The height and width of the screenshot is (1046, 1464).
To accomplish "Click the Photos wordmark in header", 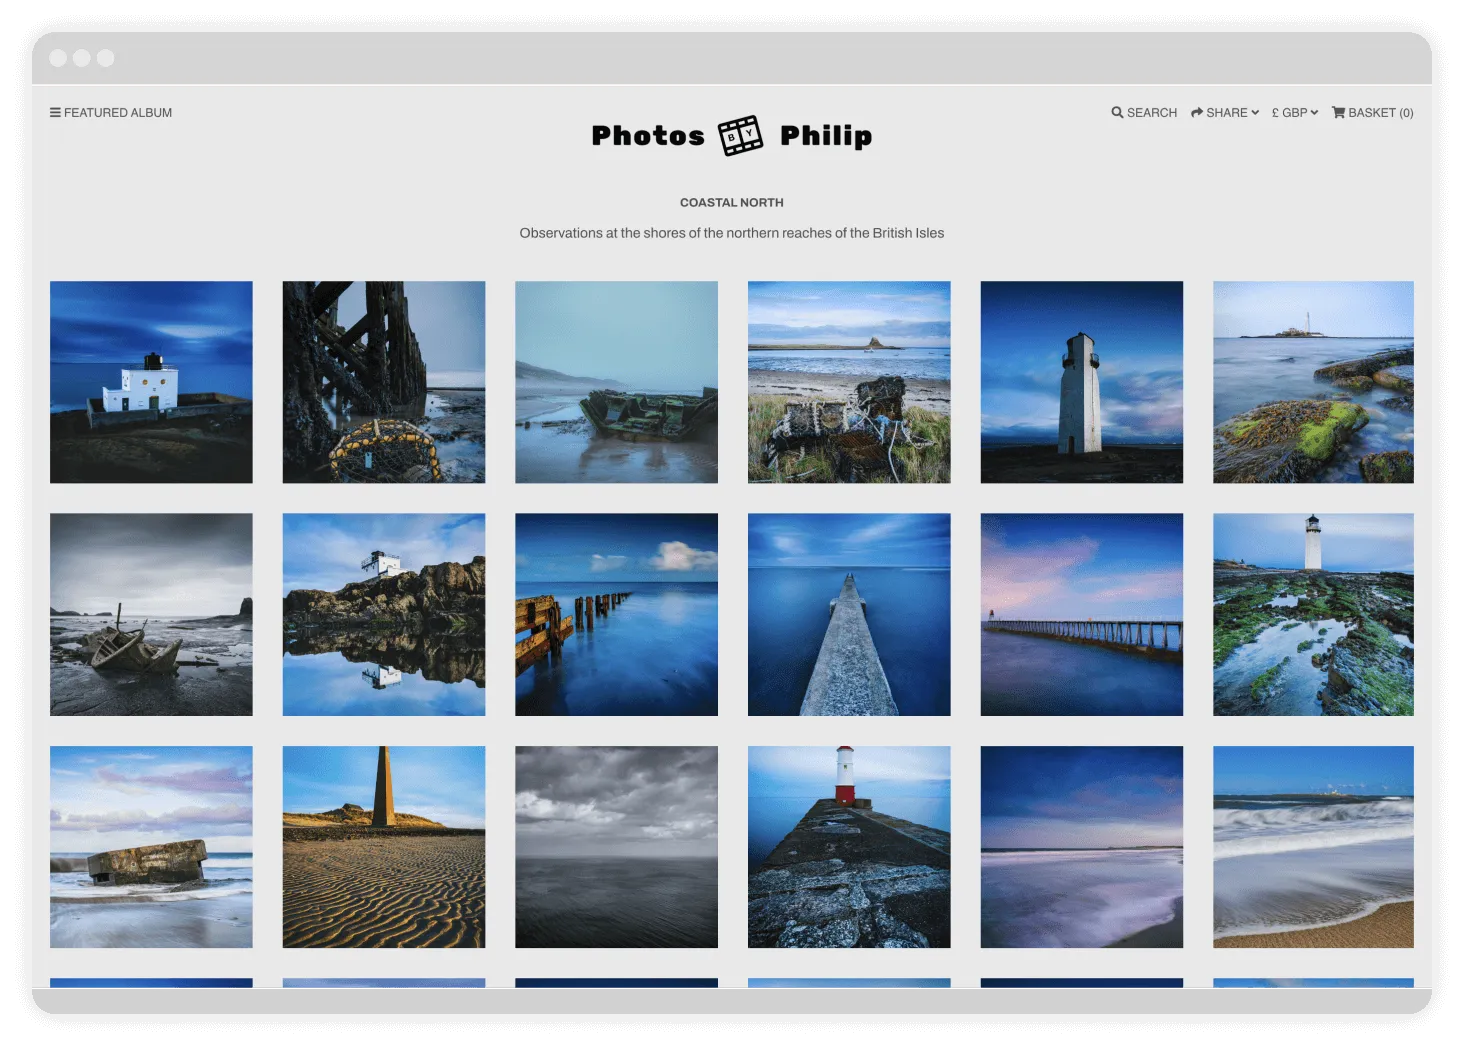I will coord(648,136).
